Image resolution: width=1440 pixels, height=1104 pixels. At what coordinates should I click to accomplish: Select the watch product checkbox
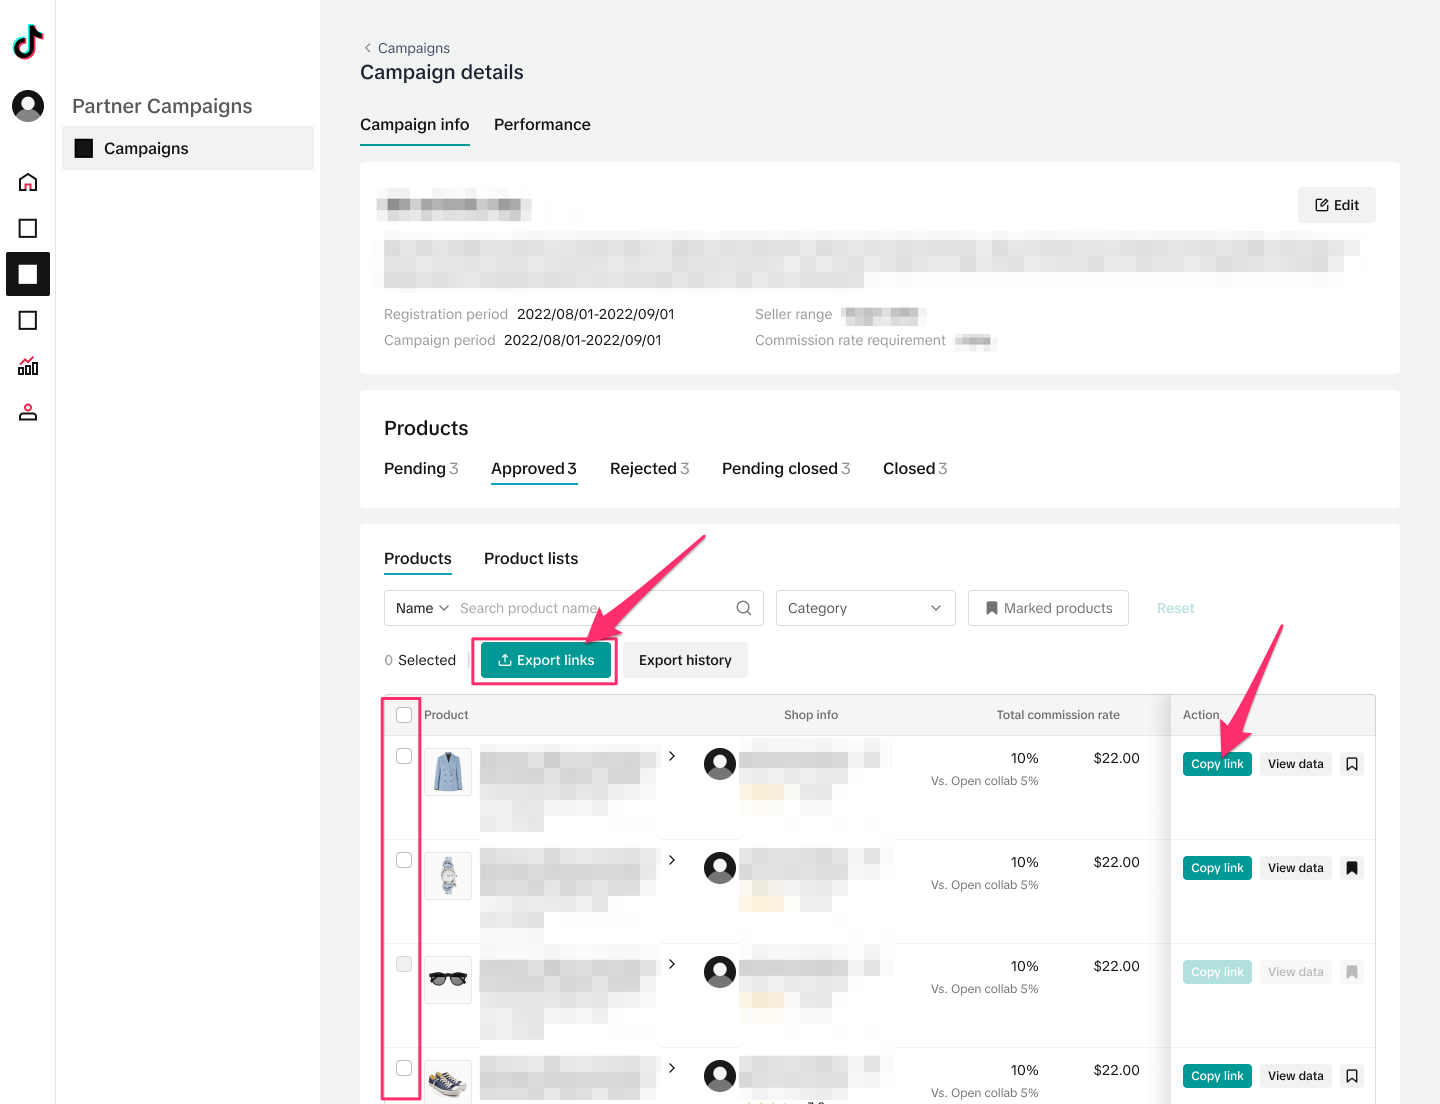pos(404,860)
